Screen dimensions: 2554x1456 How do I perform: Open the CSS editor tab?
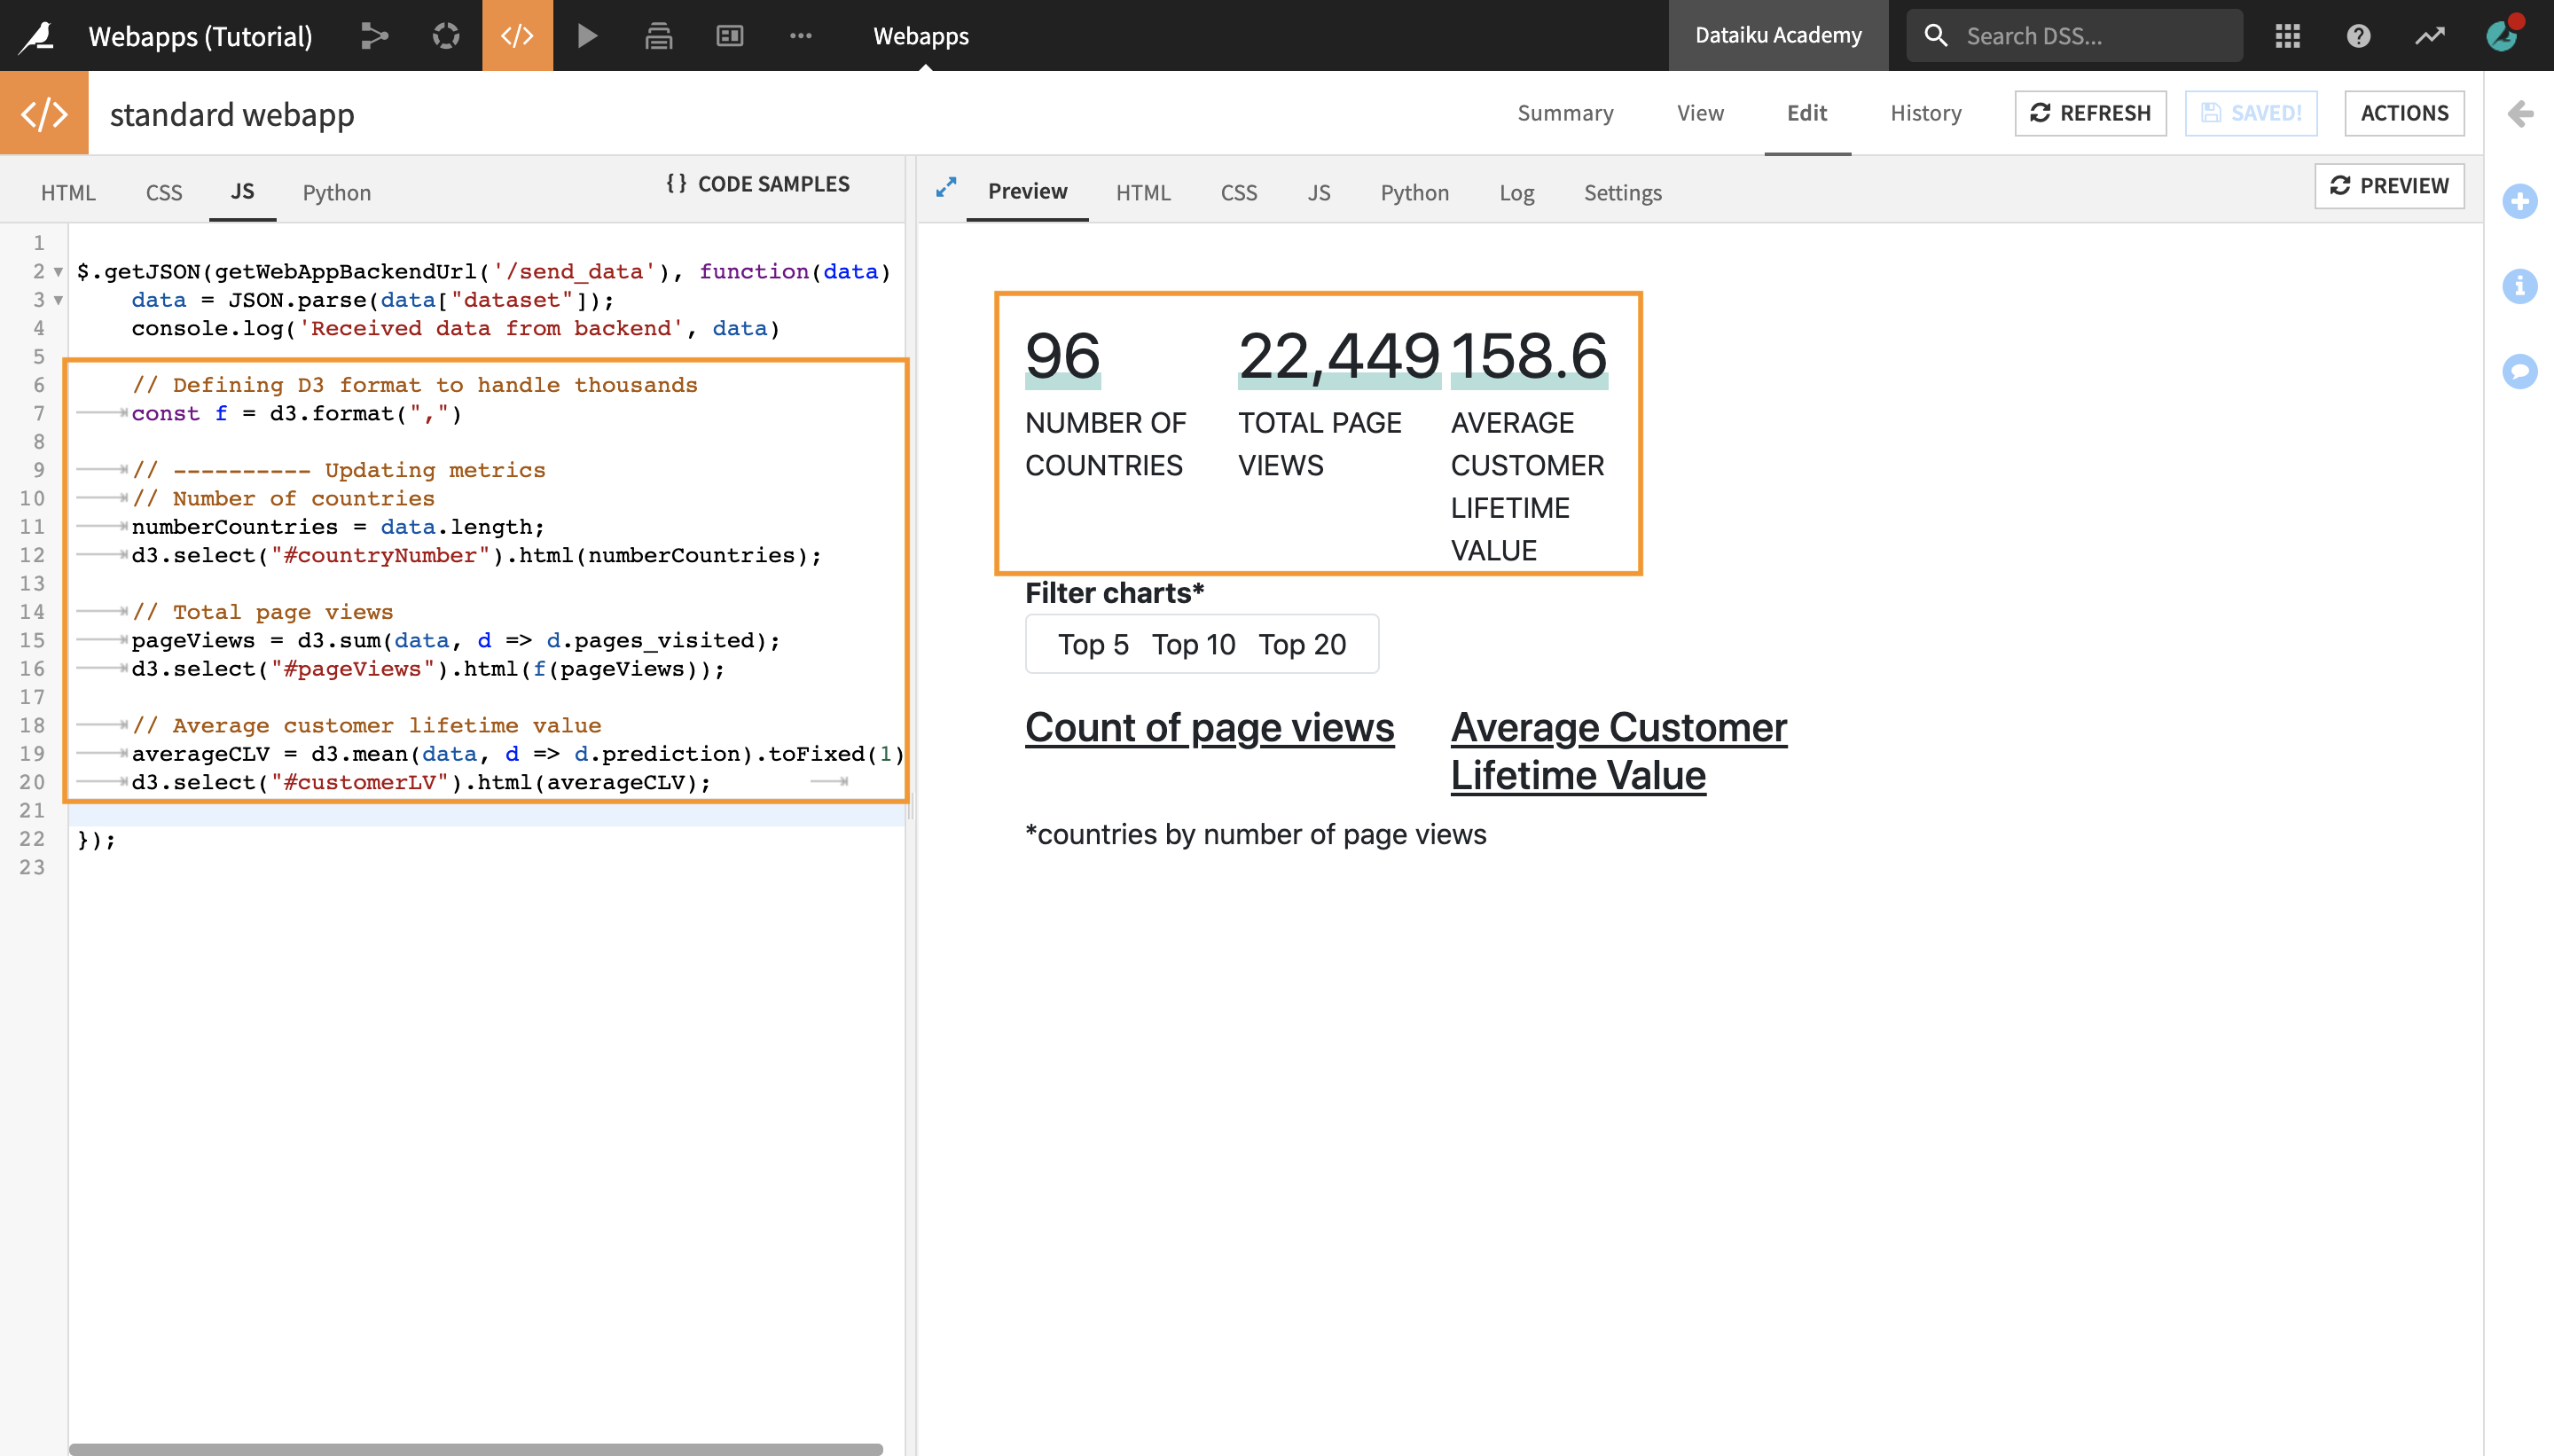164,192
